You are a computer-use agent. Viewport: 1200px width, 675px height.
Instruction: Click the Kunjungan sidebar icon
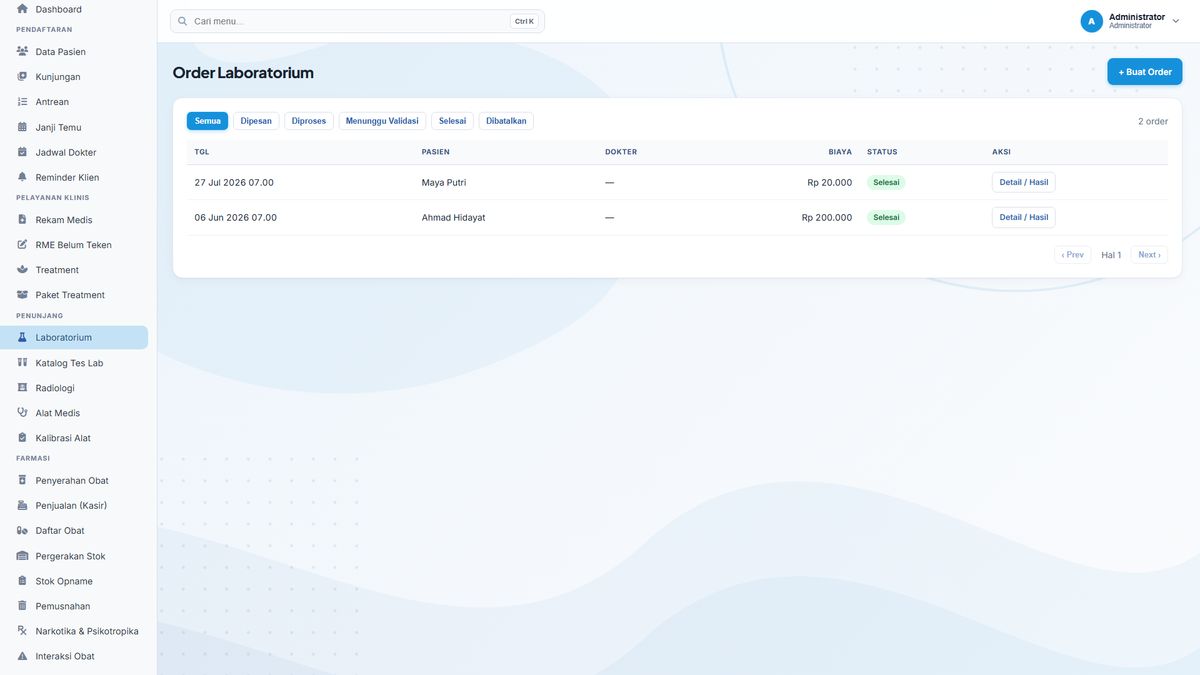(x=22, y=76)
